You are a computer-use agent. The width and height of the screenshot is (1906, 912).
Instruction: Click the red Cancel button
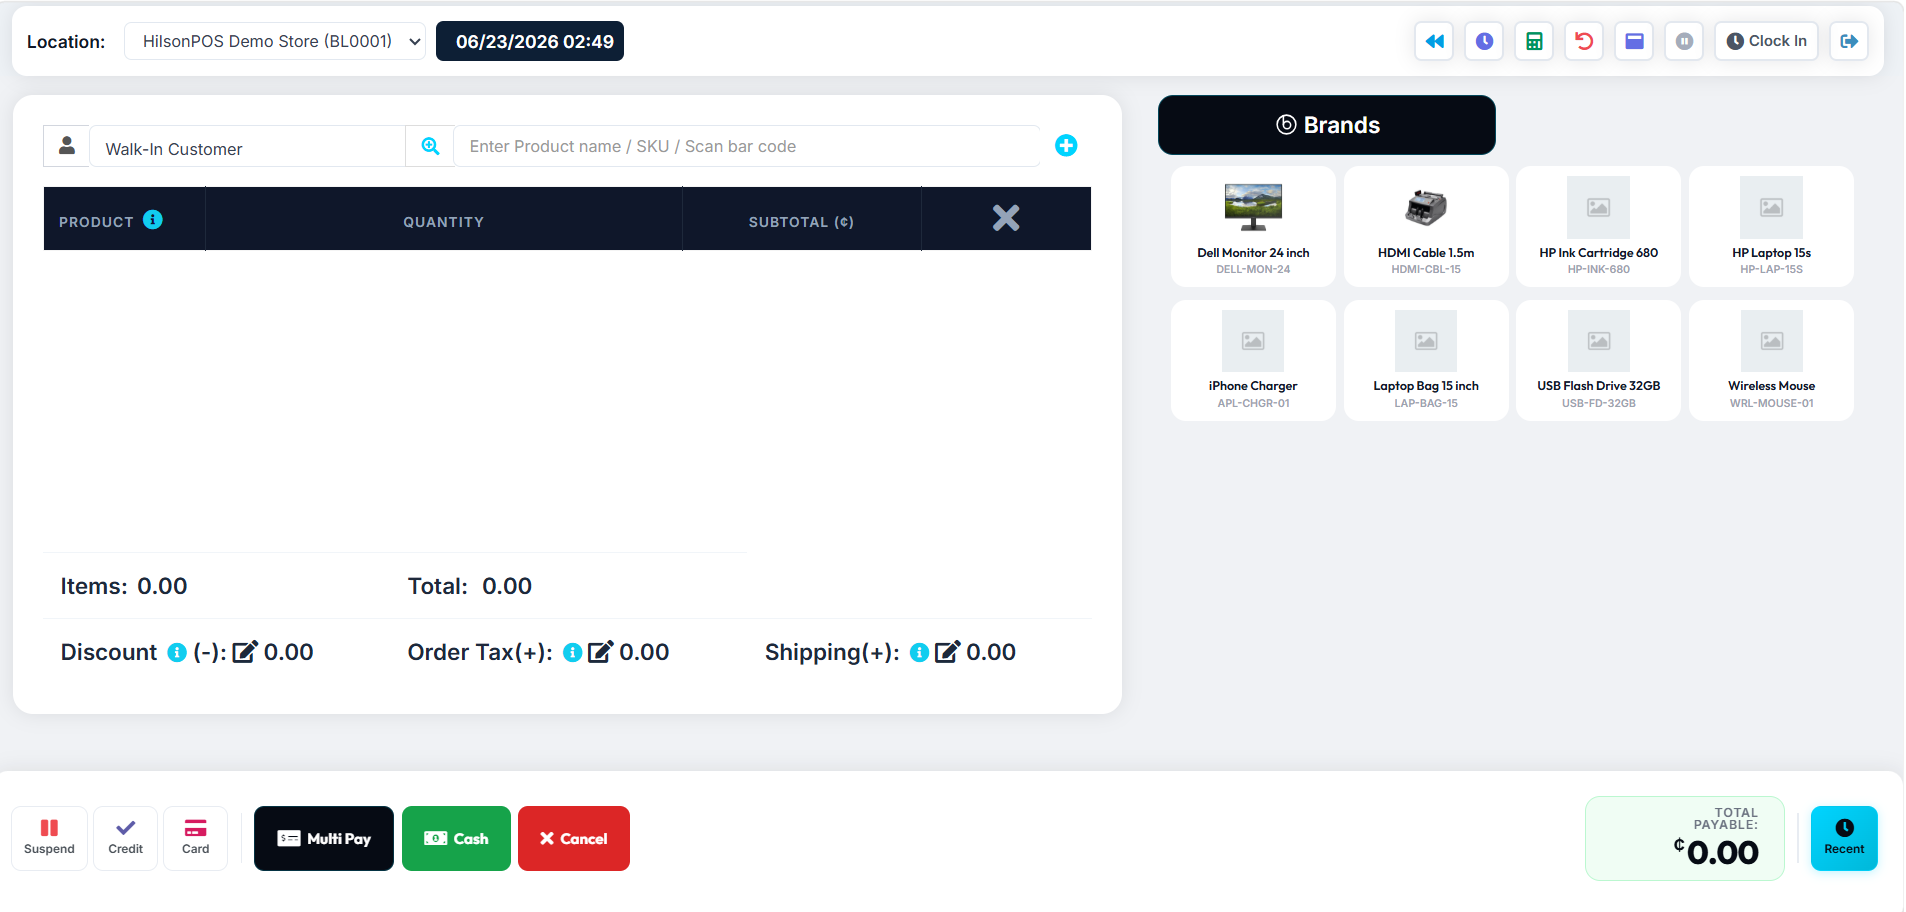[574, 838]
